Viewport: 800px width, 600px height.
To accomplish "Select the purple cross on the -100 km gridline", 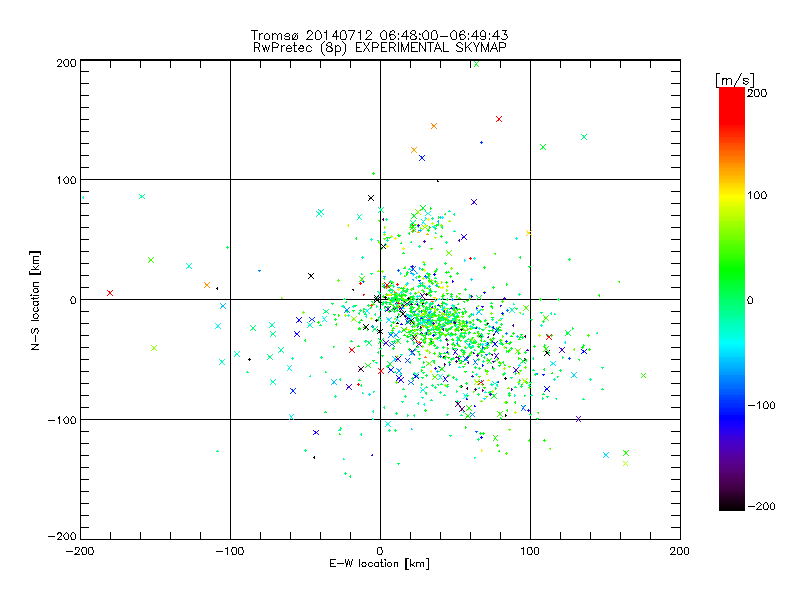I will 578,419.
